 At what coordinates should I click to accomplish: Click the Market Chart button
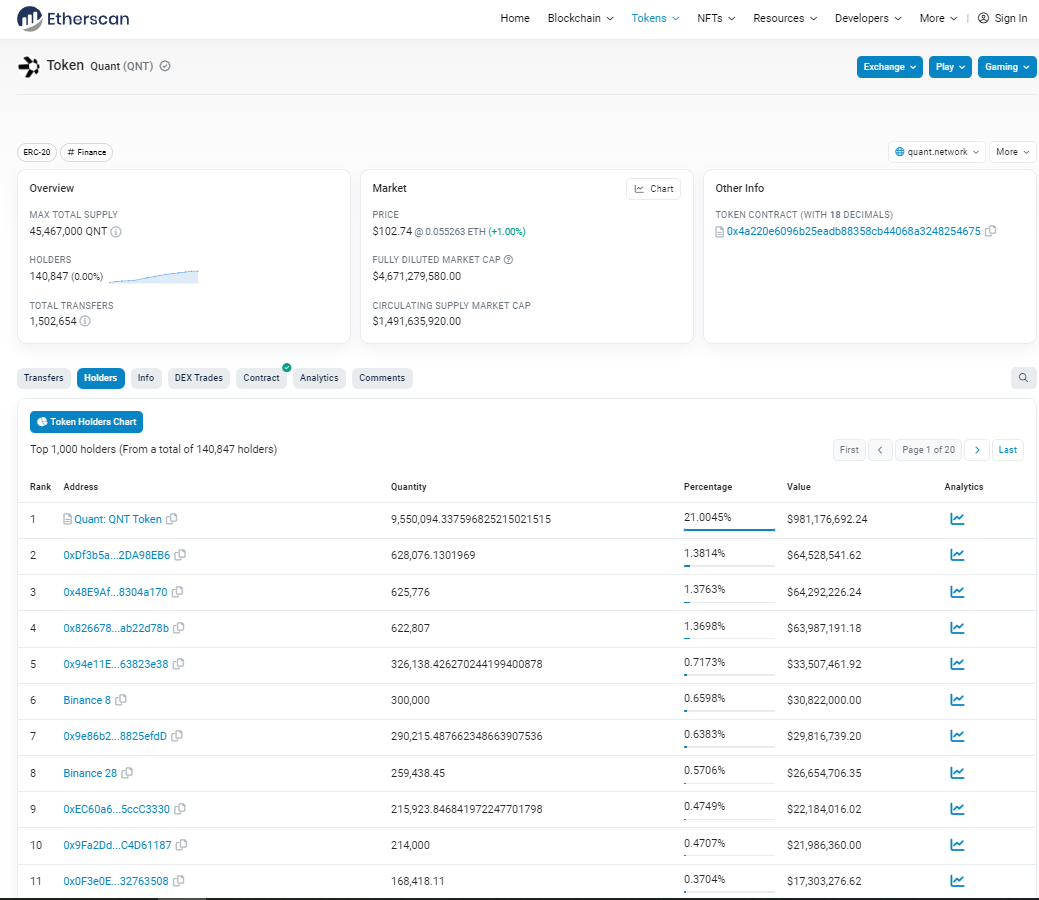click(653, 189)
